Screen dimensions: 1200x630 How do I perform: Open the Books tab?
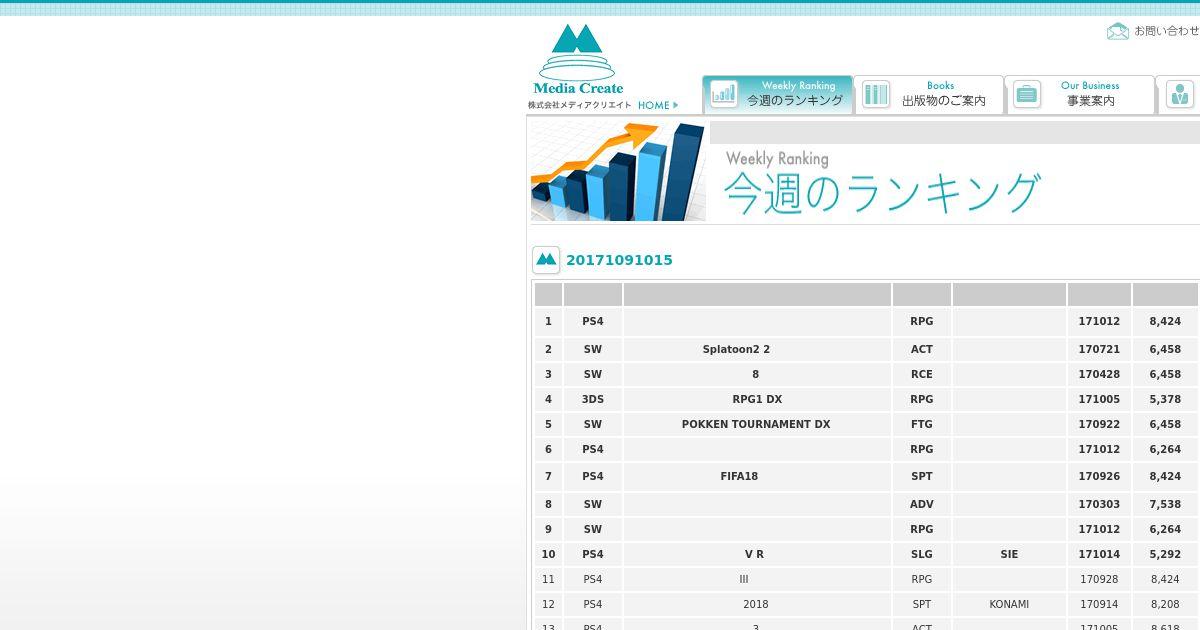click(929, 94)
